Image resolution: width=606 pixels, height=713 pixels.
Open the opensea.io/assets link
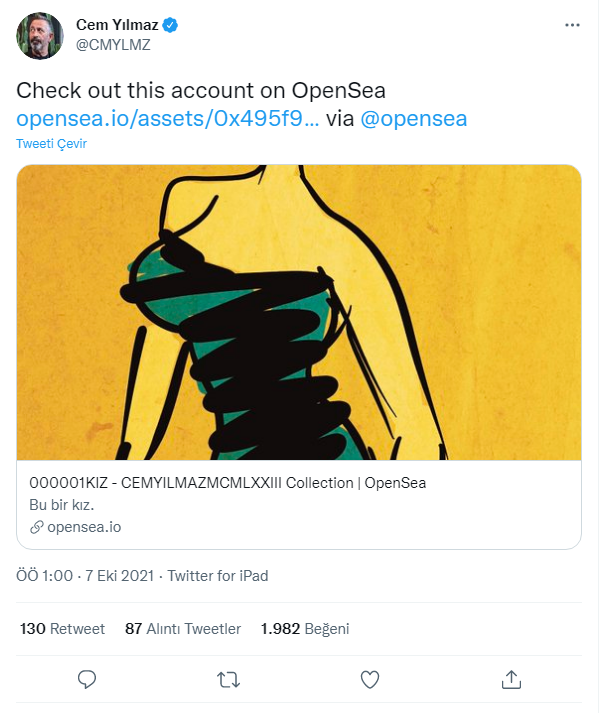[168, 119]
